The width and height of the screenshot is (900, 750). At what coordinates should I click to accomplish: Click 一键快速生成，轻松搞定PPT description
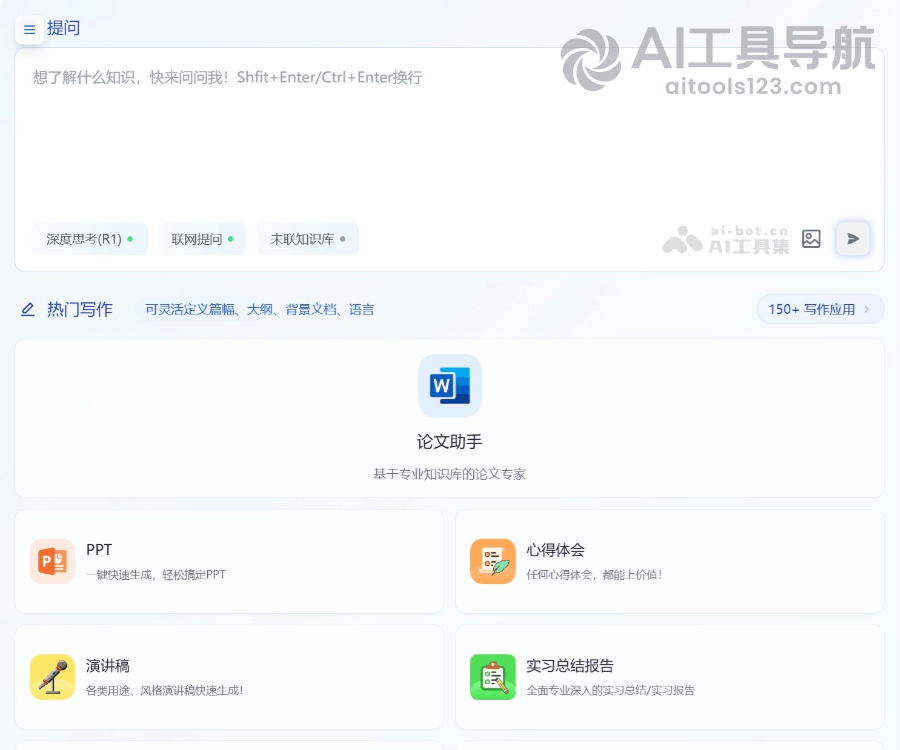coord(156,574)
